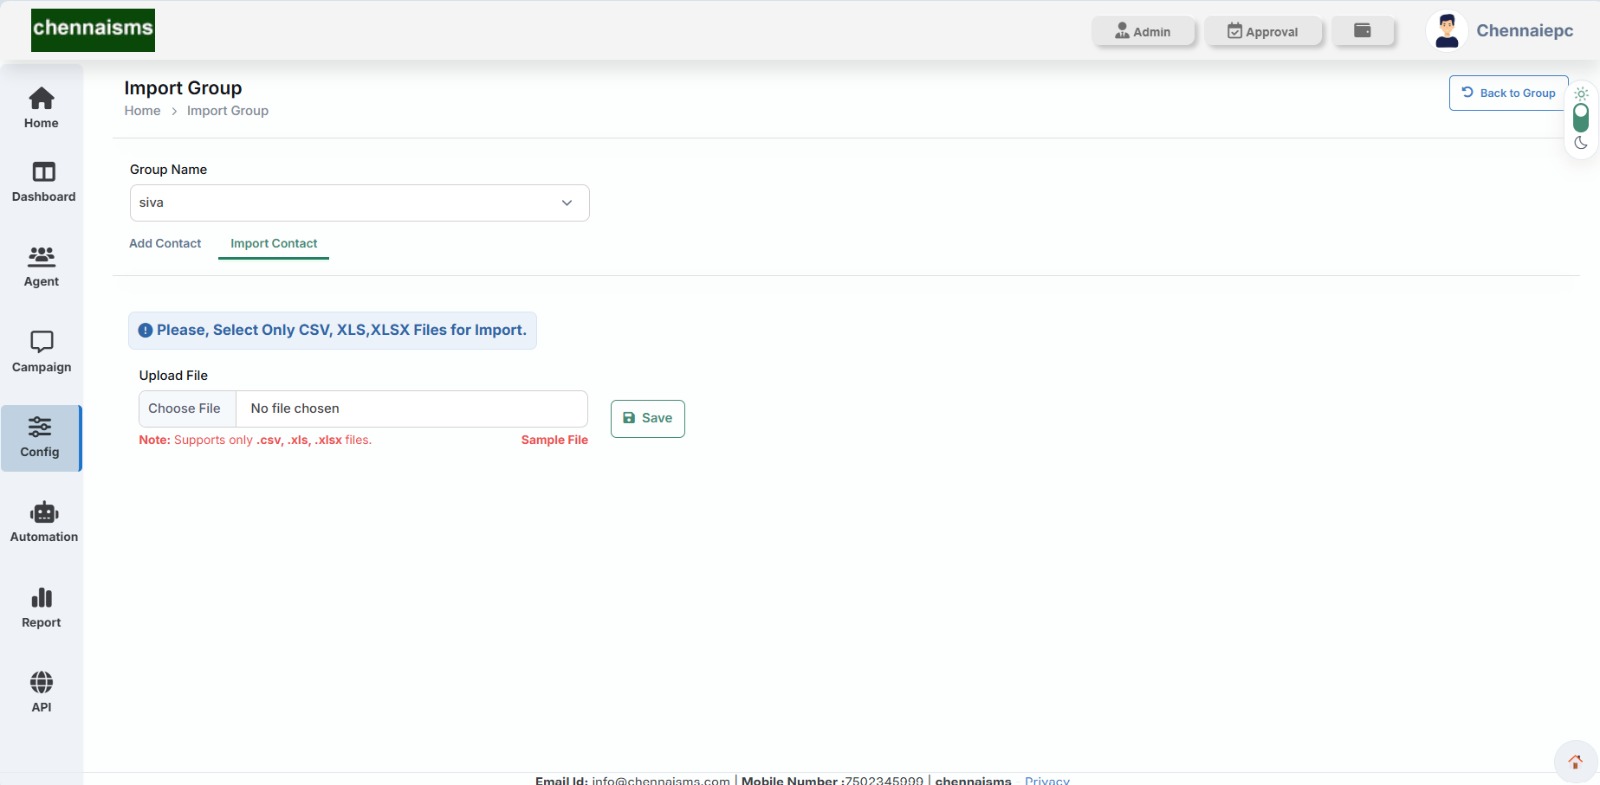This screenshot has height=785, width=1600.
Task: Click the scroll-to-top arrow icon
Action: coord(1575,762)
